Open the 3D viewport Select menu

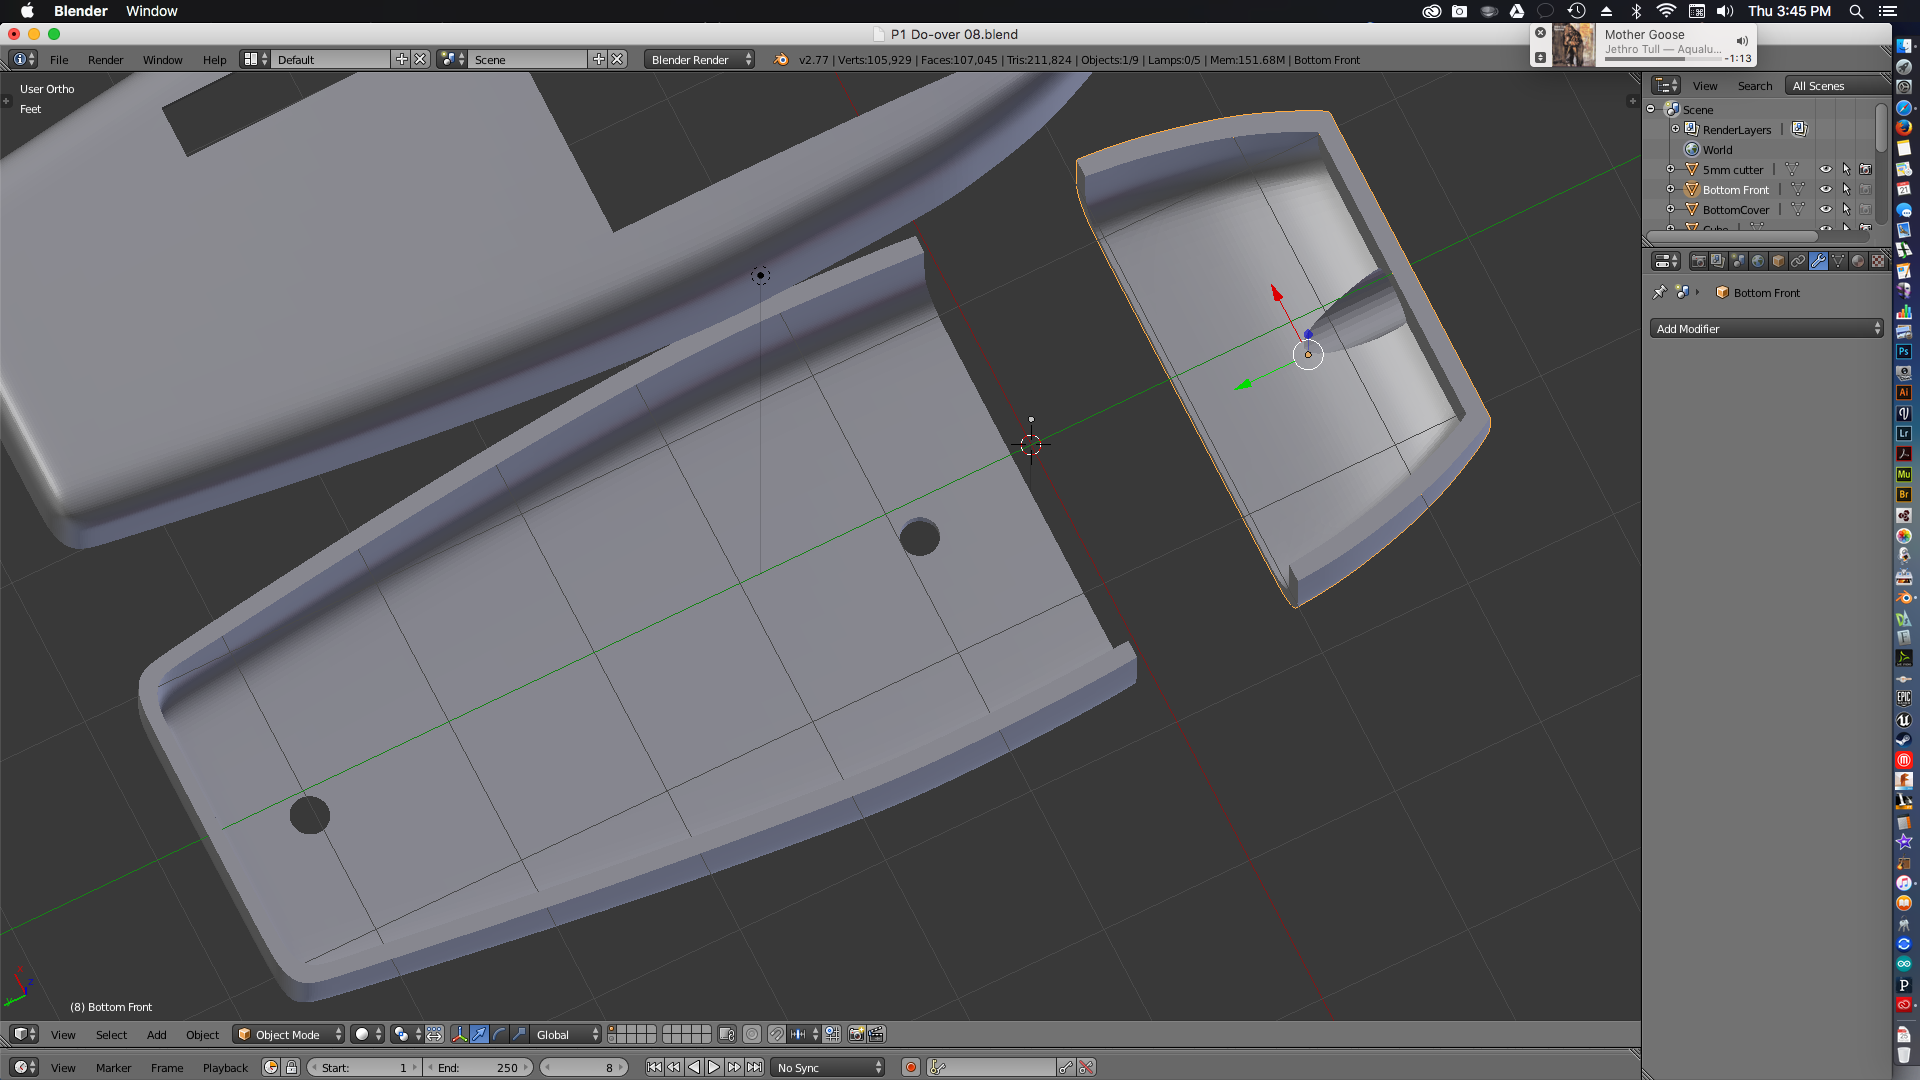(111, 1035)
